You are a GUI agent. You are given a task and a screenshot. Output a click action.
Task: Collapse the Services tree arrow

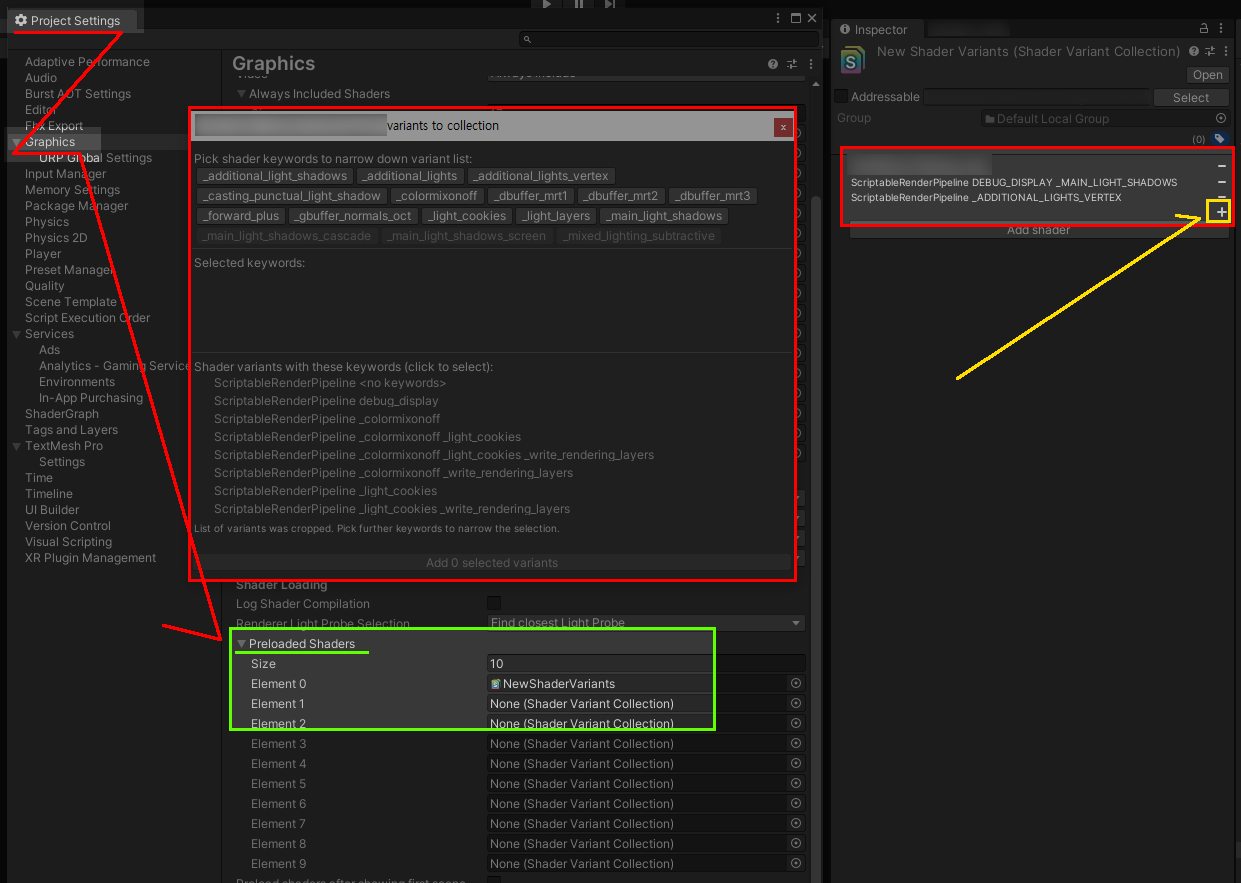pos(15,334)
